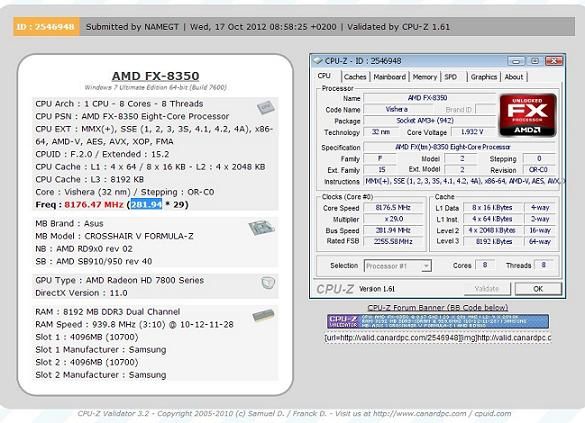The image size is (585, 423).
Task: Click the Core Speed value 8176.5 MHz
Action: pos(393,208)
